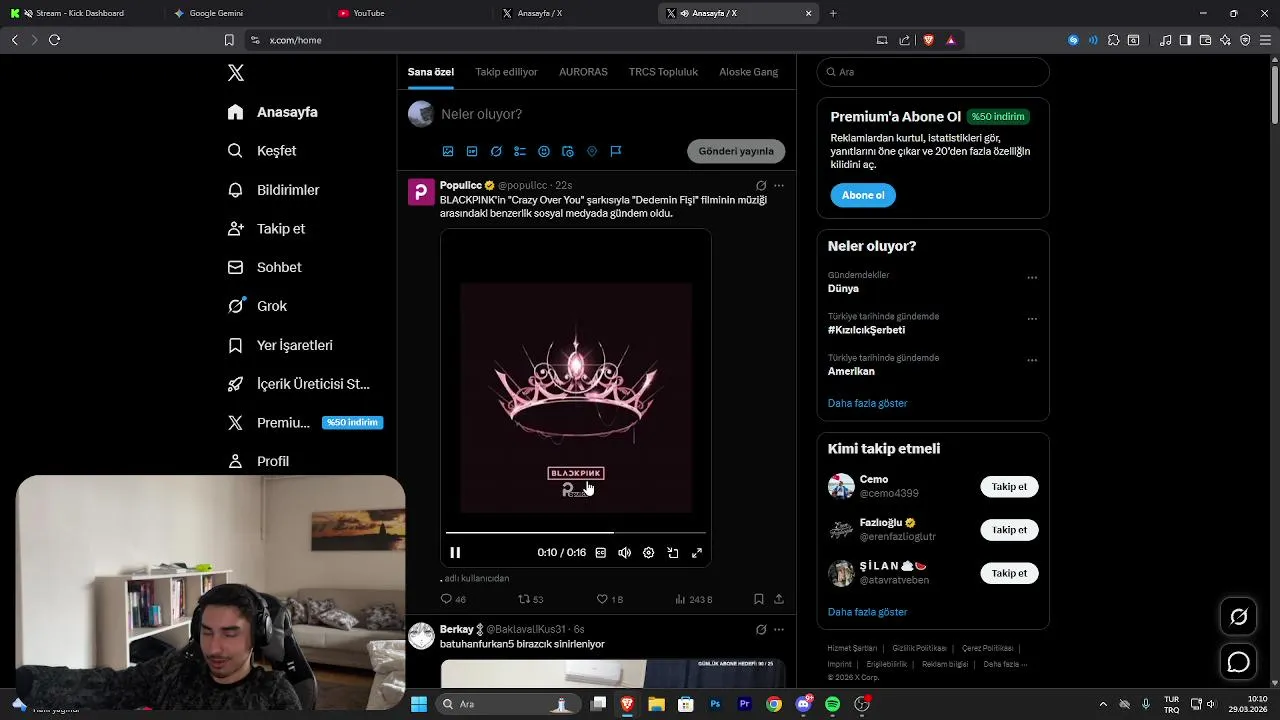
Task: Open Grok in sidebar
Action: (x=257, y=306)
